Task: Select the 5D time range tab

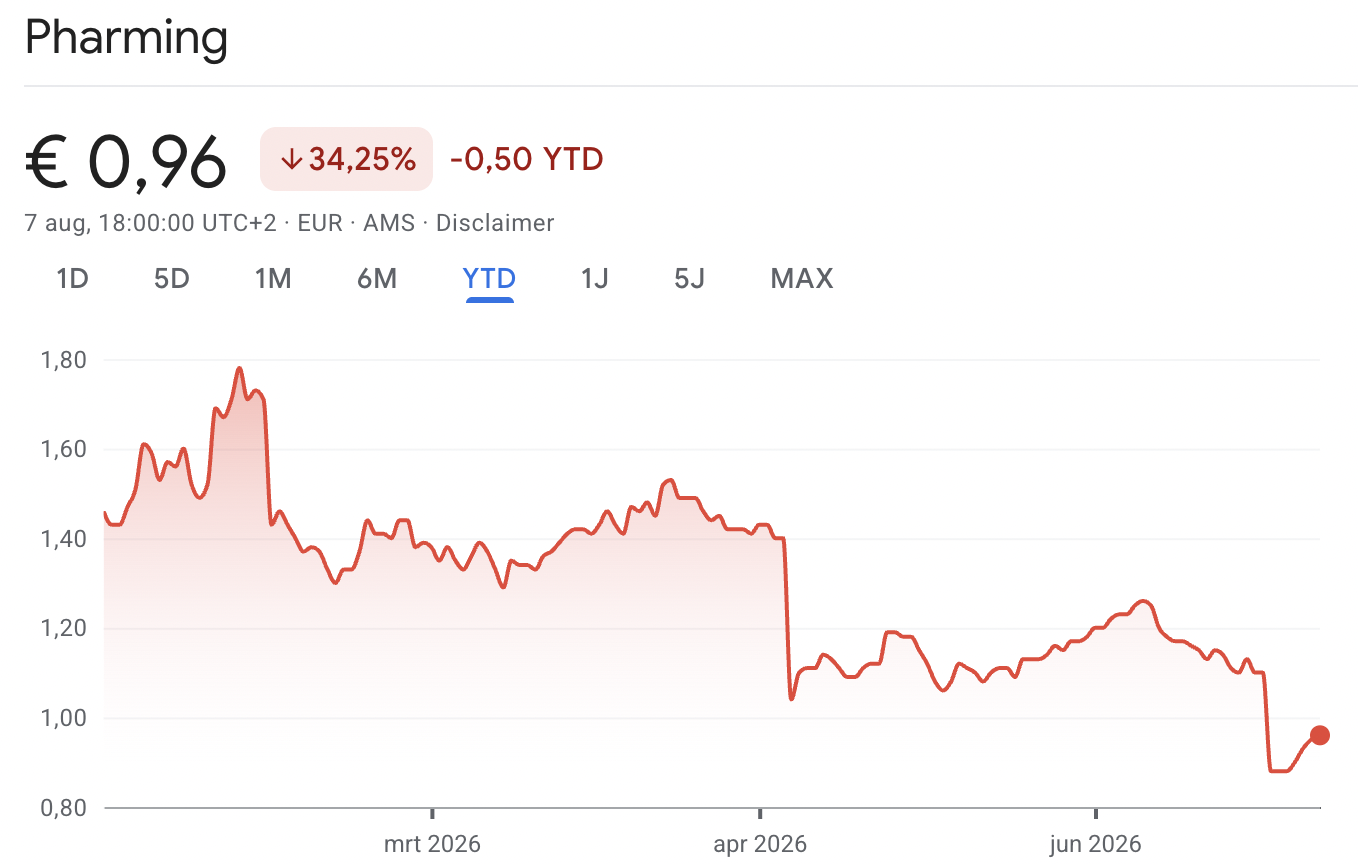Action: point(172,278)
